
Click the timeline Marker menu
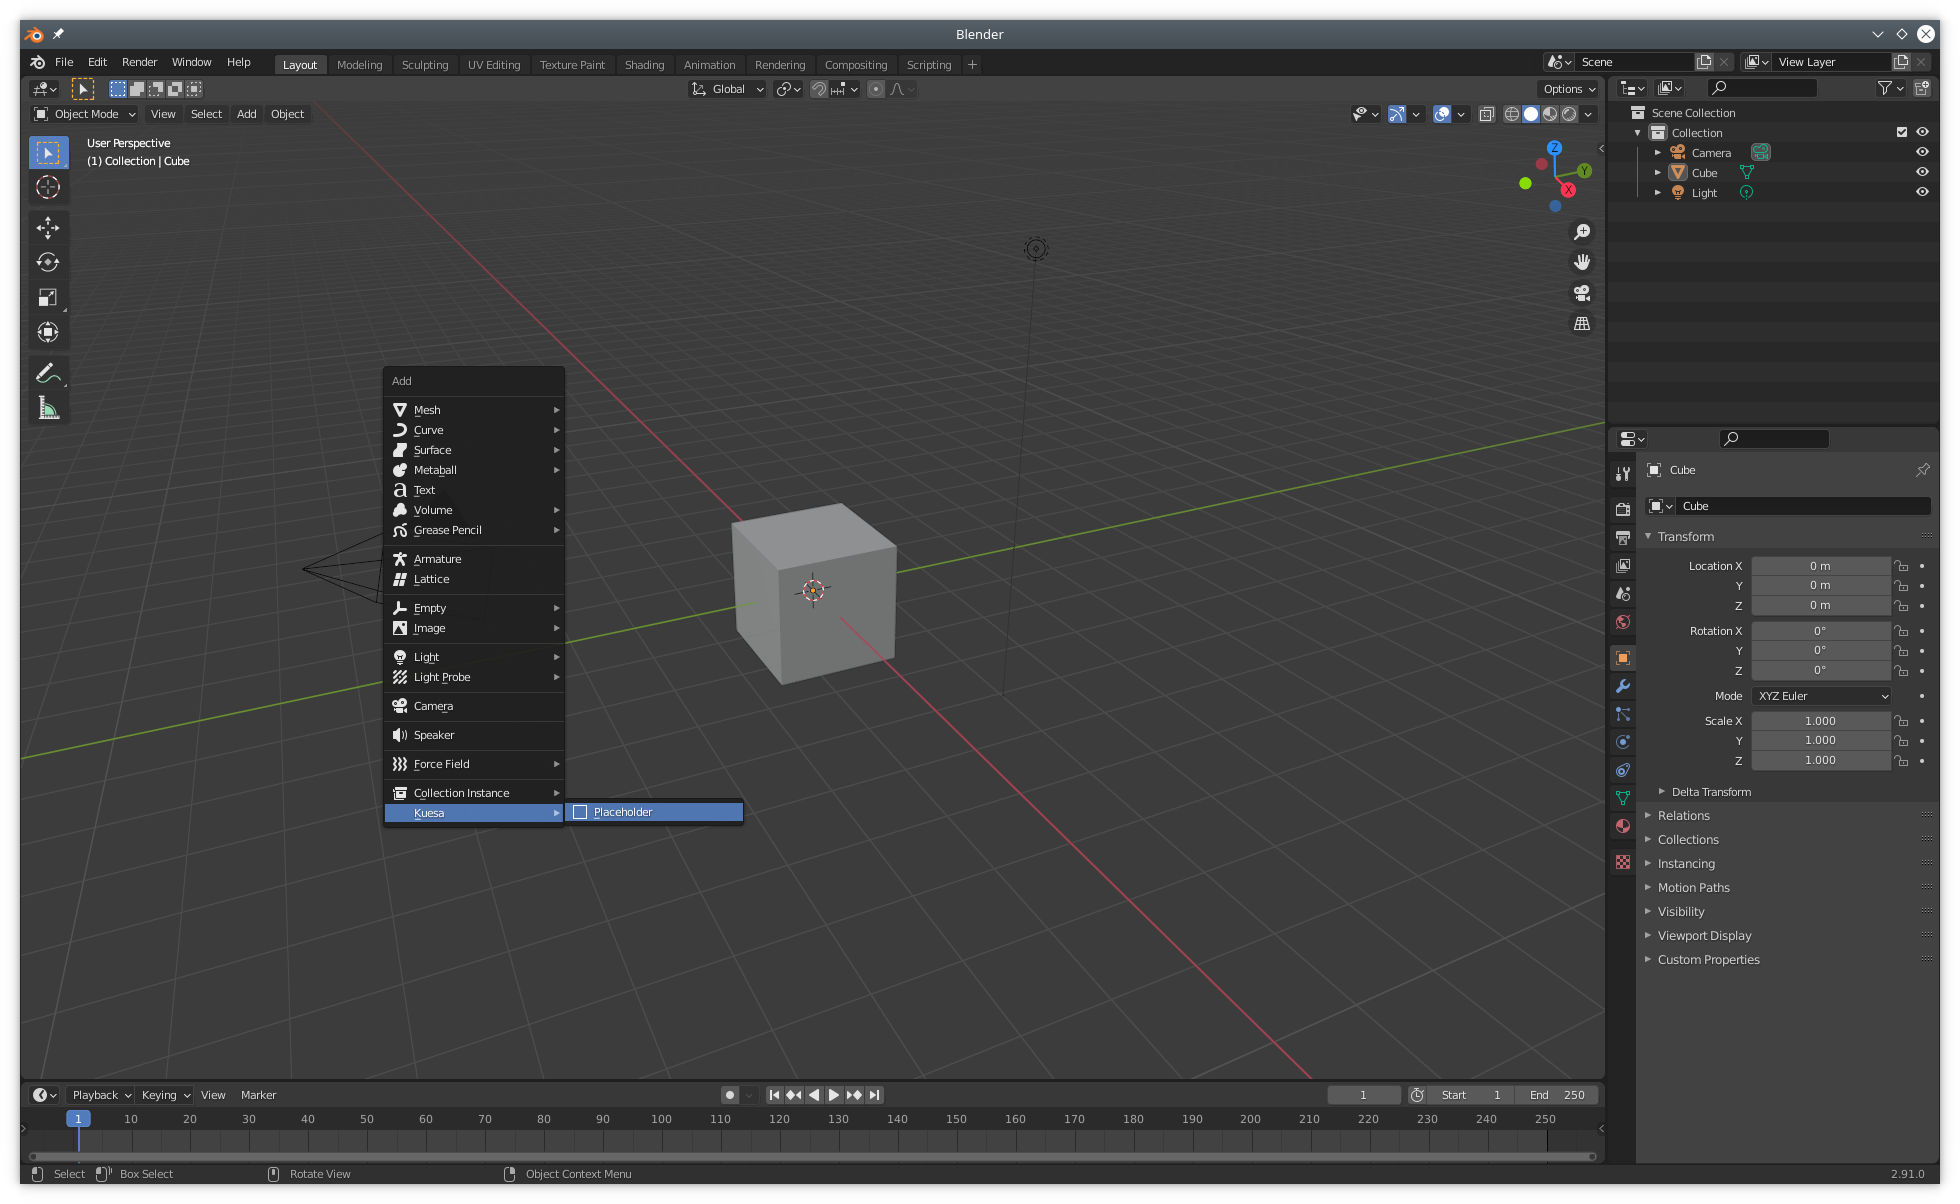coord(258,1095)
